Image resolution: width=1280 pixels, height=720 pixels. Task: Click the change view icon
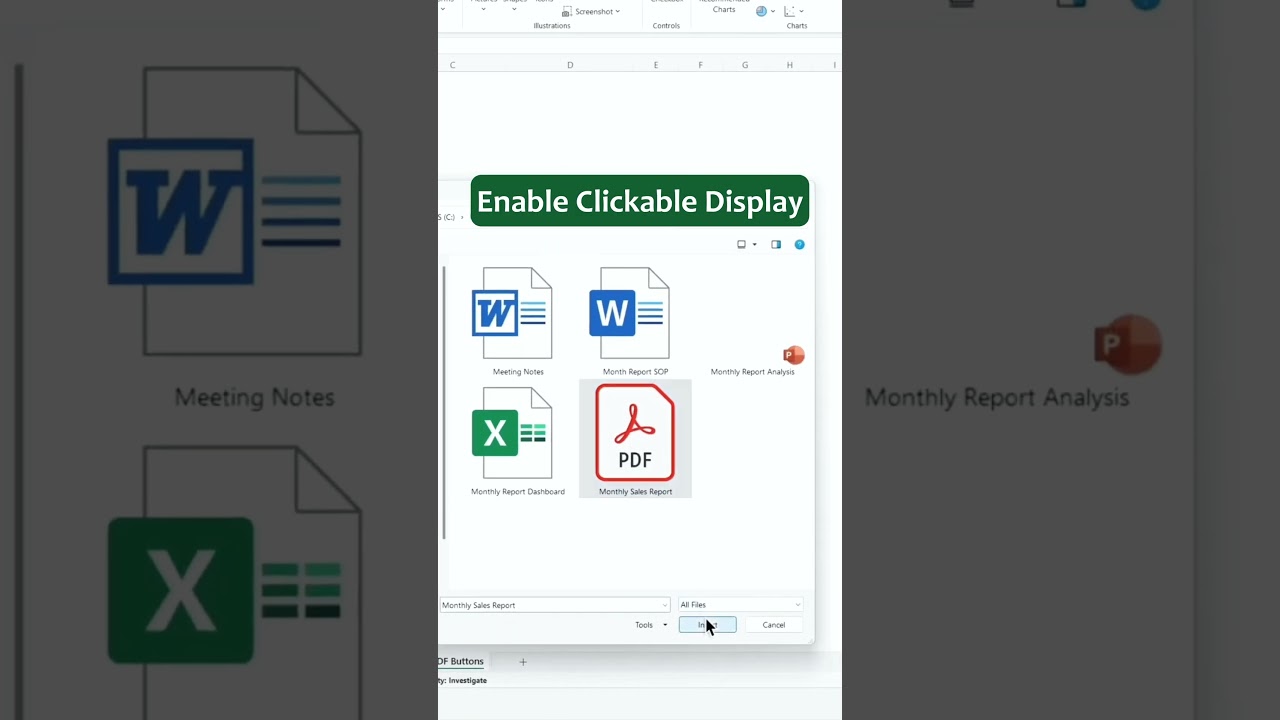[x=741, y=244]
